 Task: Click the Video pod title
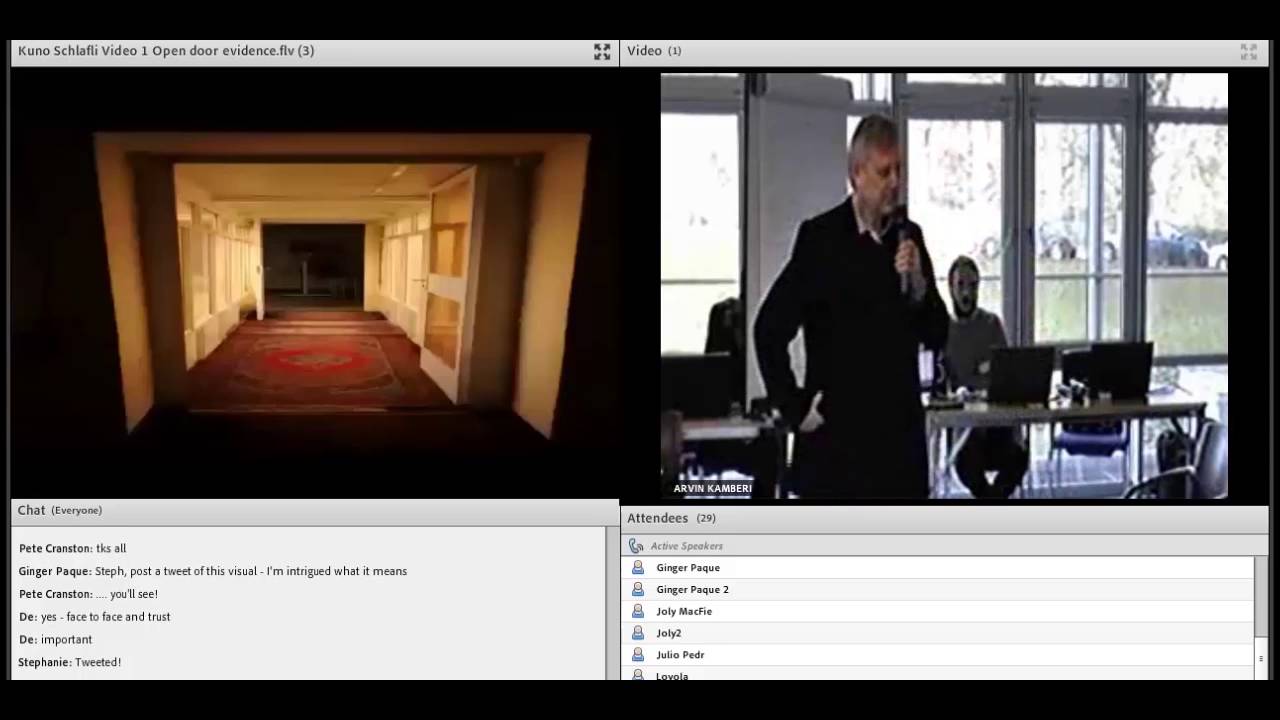[644, 51]
